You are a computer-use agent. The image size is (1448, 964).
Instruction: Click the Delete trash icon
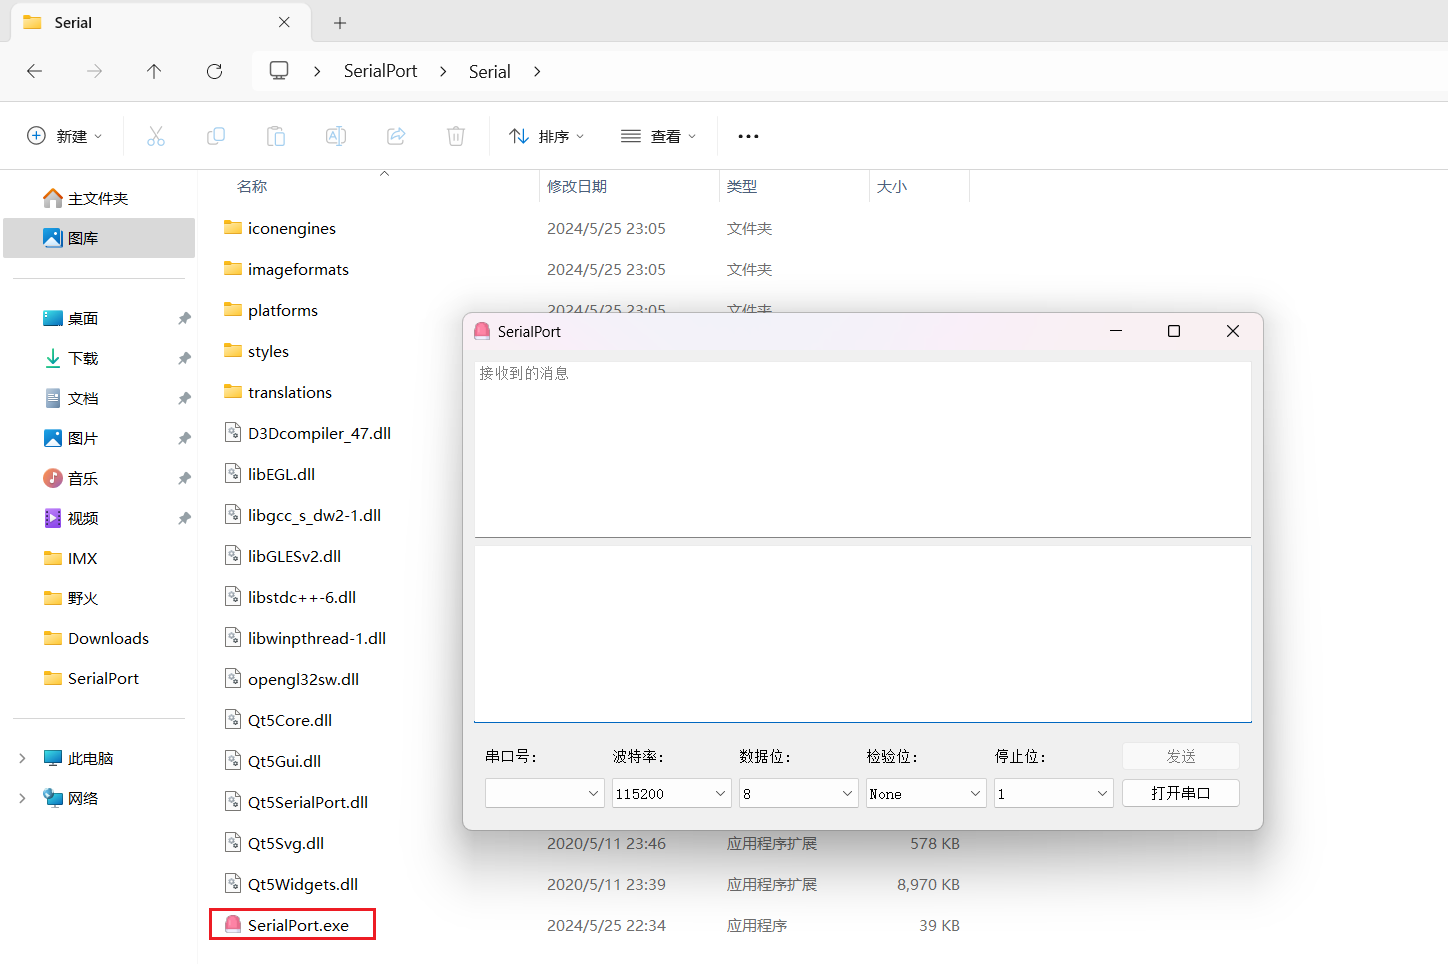pos(456,136)
